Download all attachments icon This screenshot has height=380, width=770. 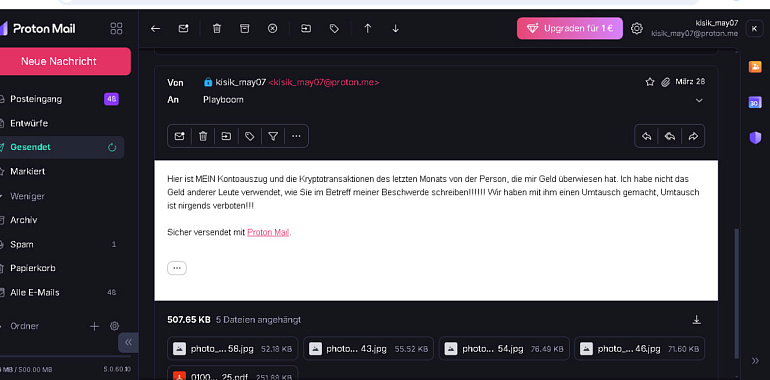(696, 320)
